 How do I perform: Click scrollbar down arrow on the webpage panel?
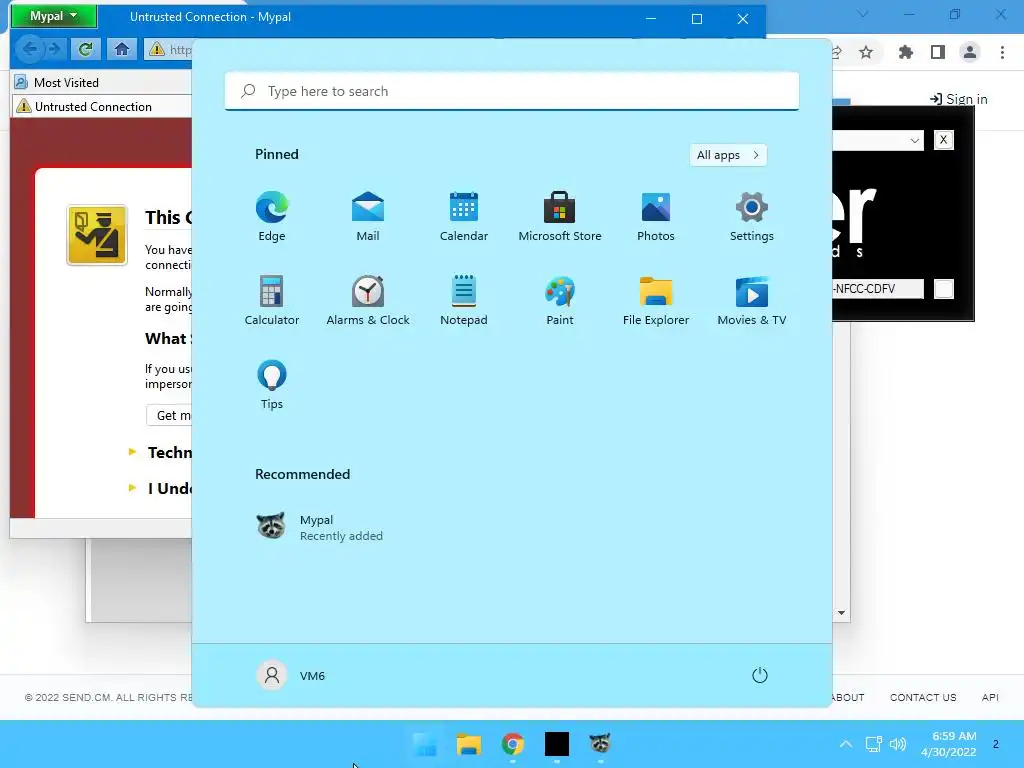(841, 613)
